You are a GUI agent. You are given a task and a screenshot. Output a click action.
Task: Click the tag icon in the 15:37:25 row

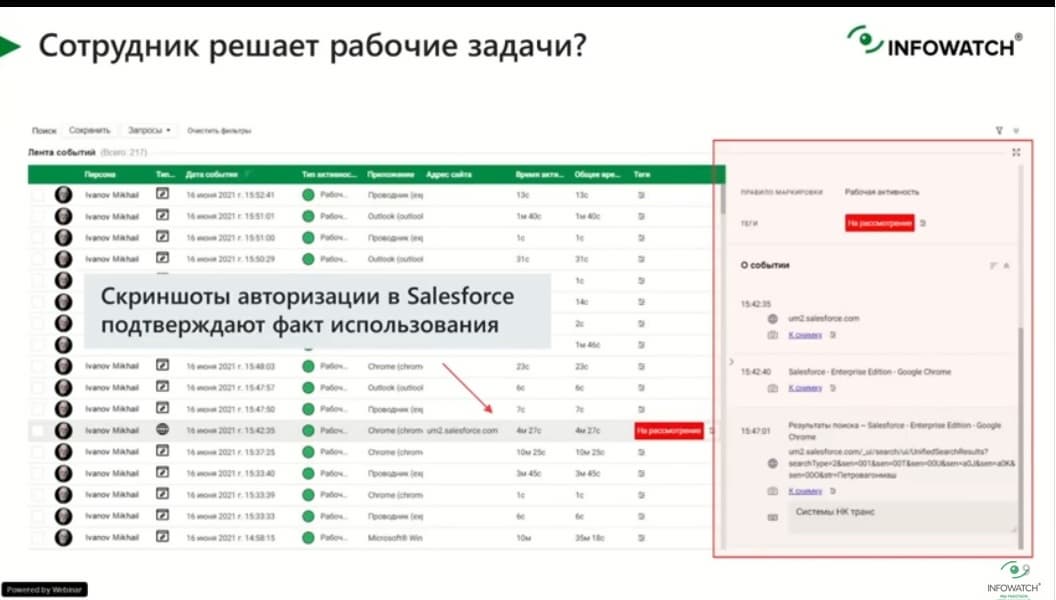[x=641, y=452]
